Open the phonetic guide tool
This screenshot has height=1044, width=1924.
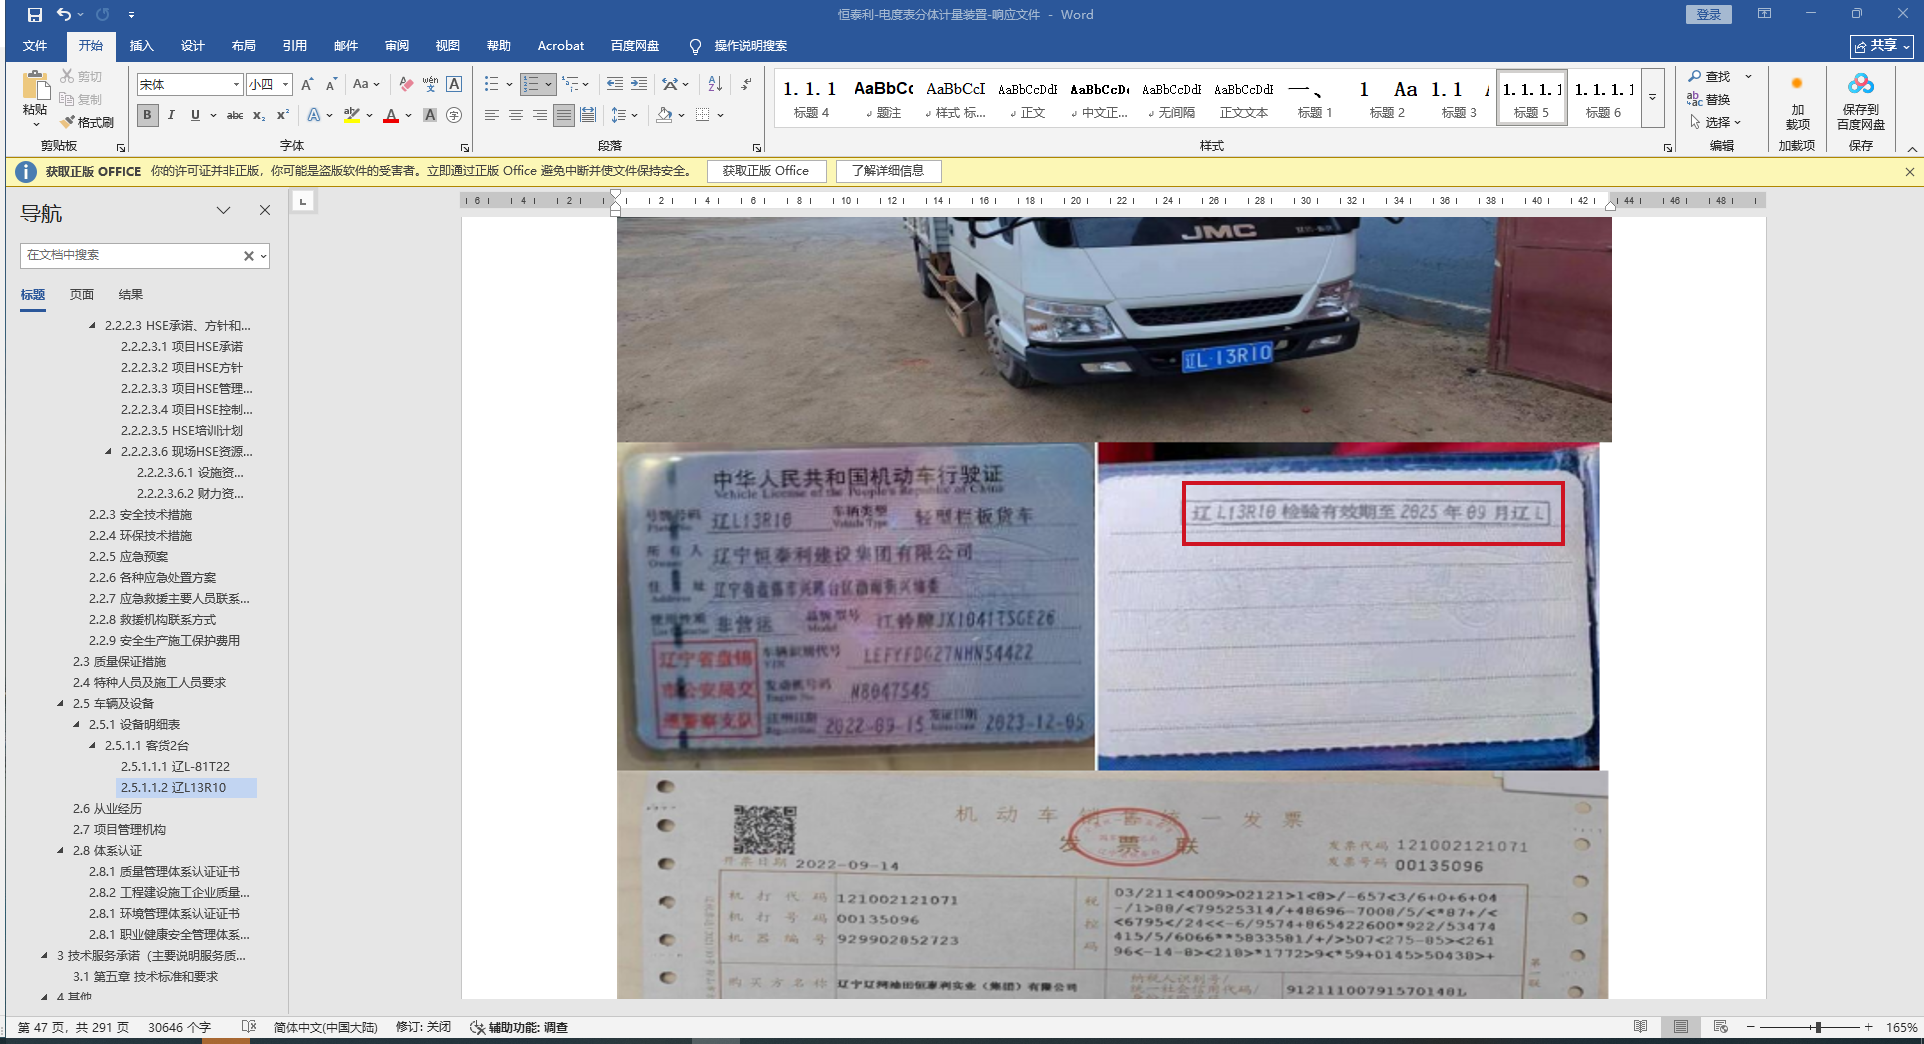pyautogui.click(x=430, y=84)
